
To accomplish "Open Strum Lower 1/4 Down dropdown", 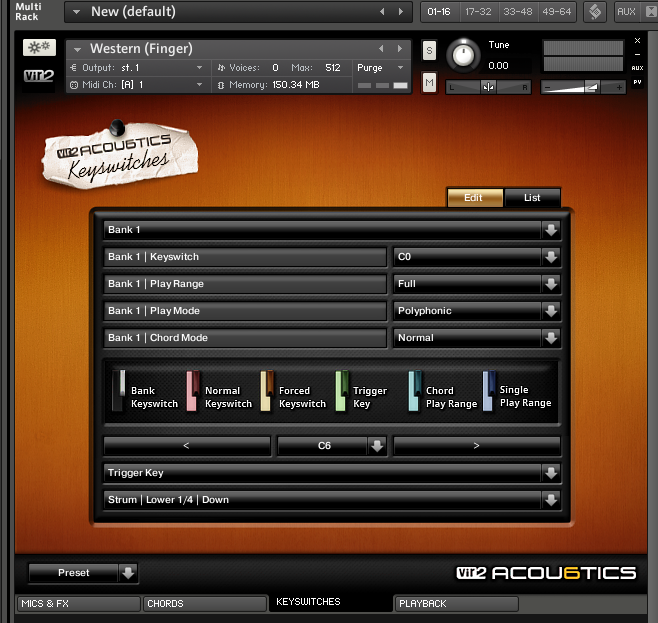I will [551, 500].
